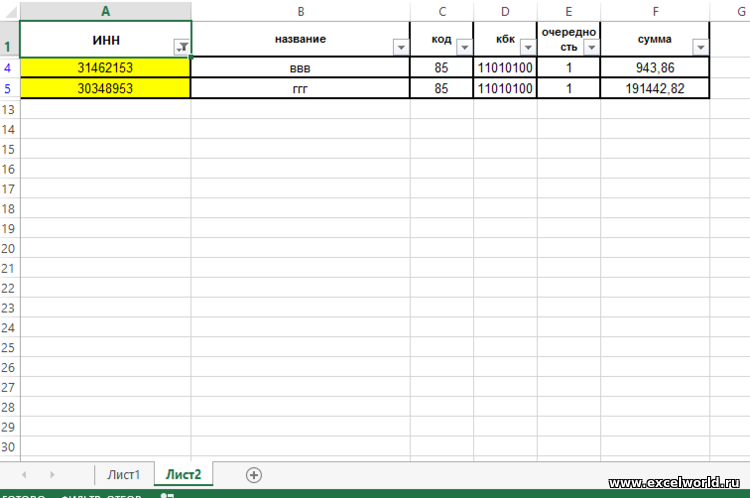Viewport: 750px width, 498px height.
Task: Click код cell 85 in row 5
Action: (x=441, y=89)
